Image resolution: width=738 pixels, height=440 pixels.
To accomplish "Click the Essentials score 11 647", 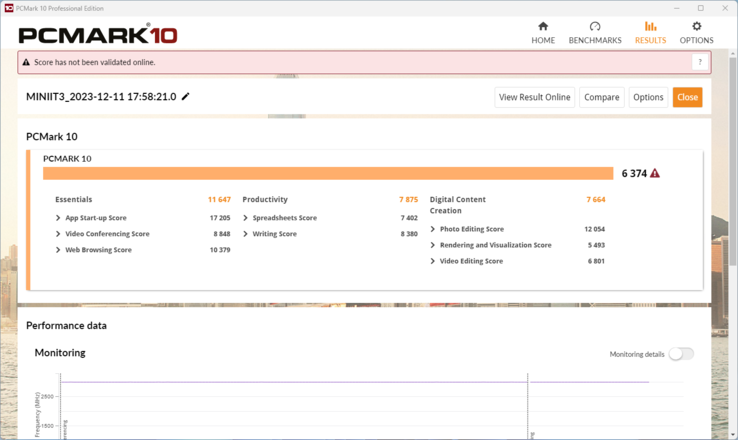I will tap(219, 200).
